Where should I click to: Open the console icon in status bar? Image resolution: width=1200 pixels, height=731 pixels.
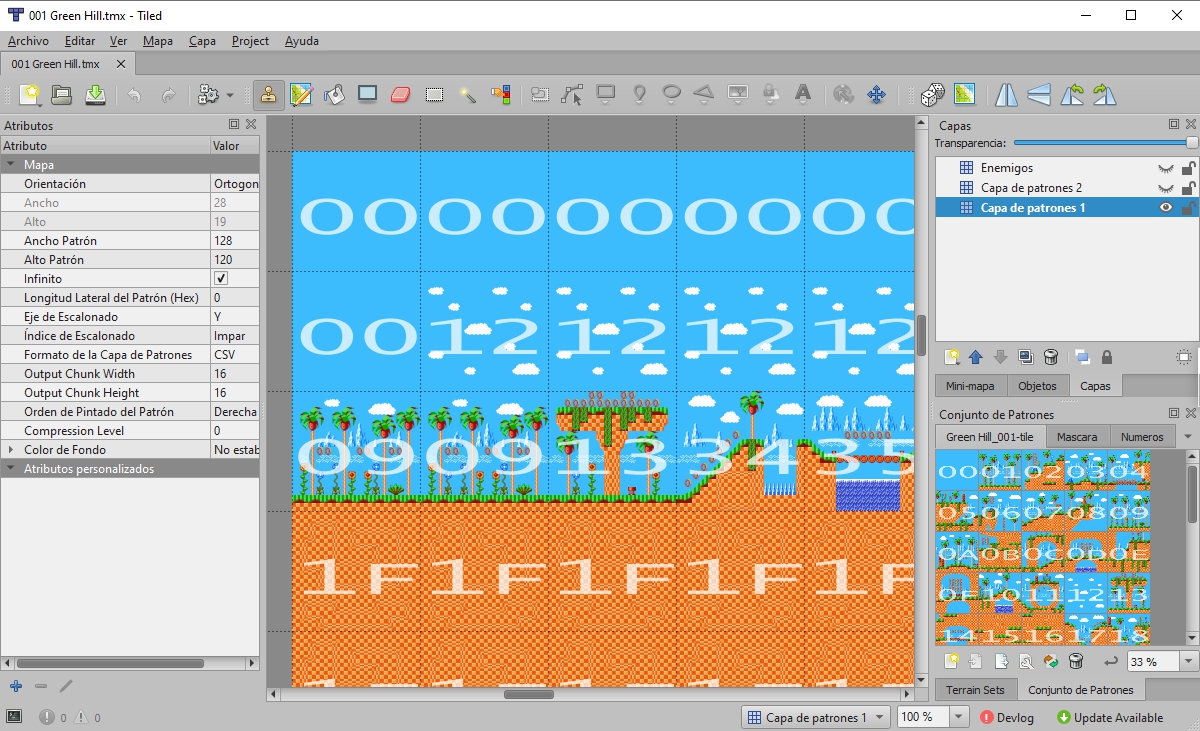click(x=14, y=717)
